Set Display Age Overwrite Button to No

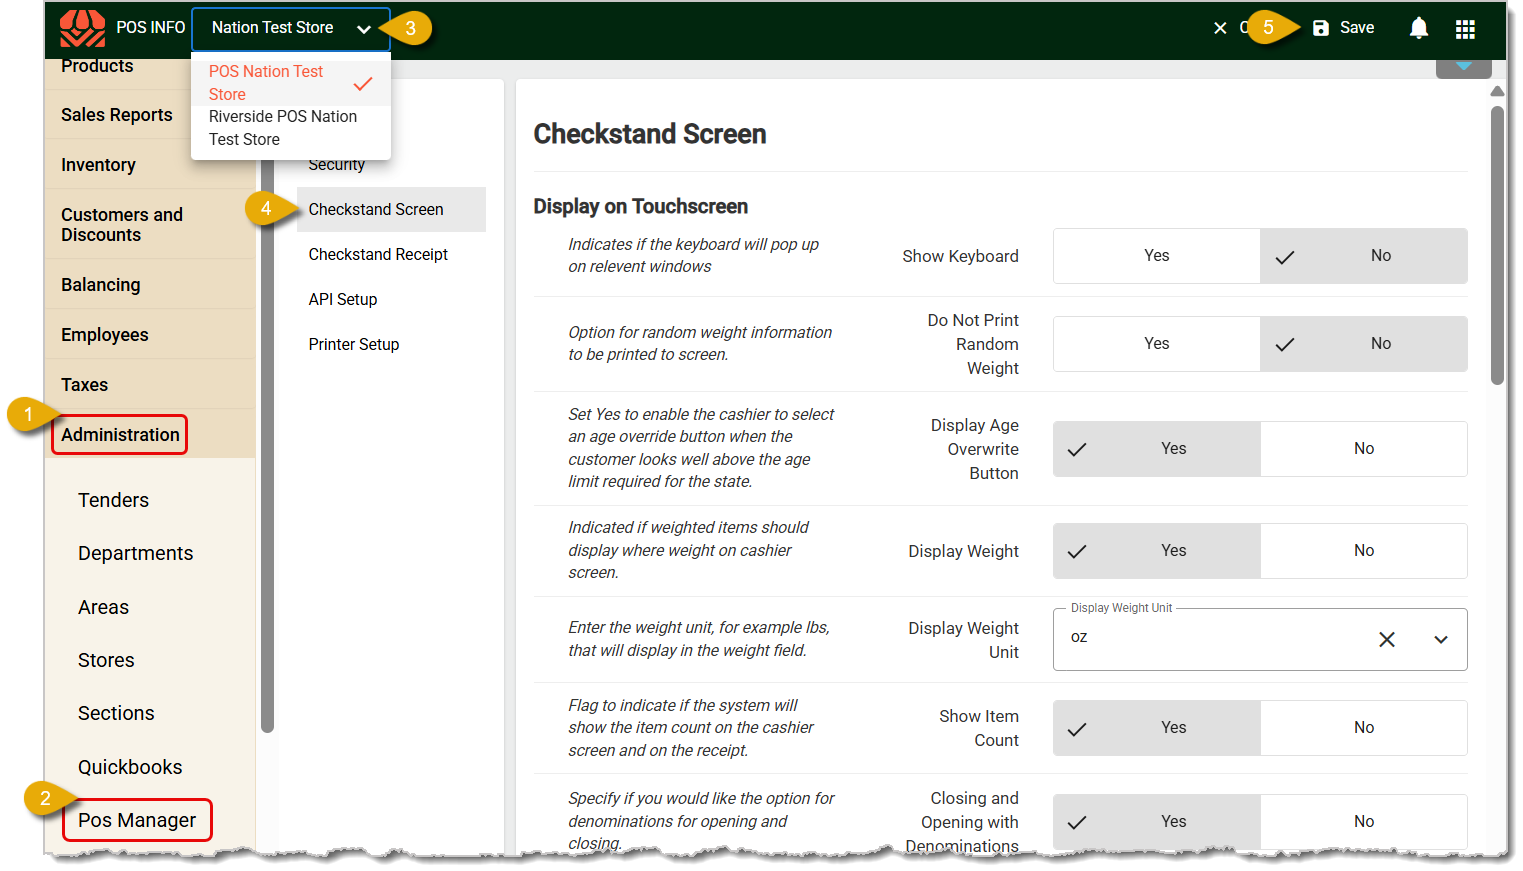click(x=1363, y=449)
